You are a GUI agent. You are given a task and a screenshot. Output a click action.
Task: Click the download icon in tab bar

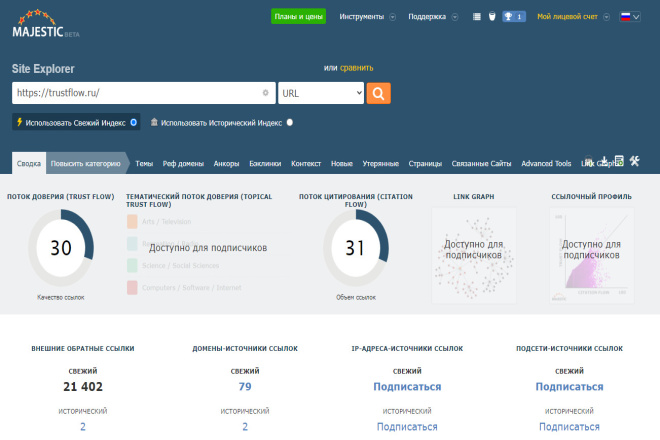click(604, 160)
